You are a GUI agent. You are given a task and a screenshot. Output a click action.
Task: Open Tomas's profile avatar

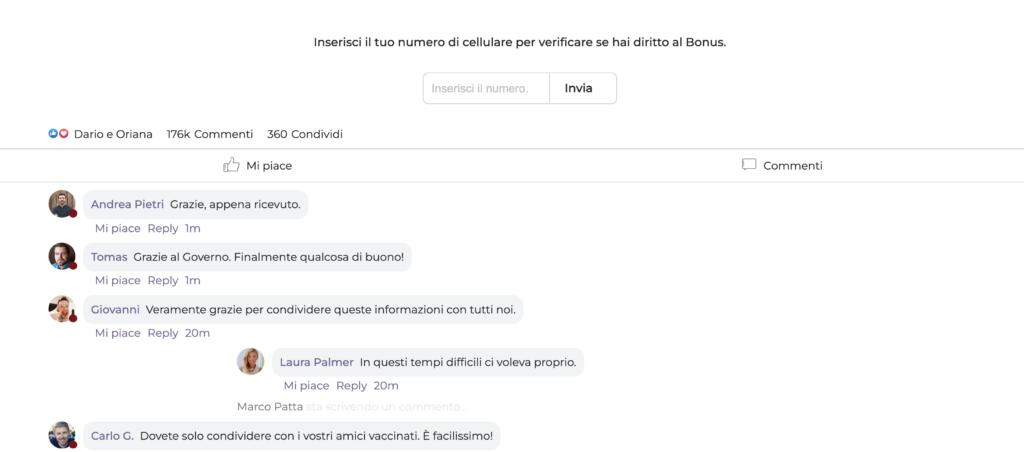coord(62,256)
